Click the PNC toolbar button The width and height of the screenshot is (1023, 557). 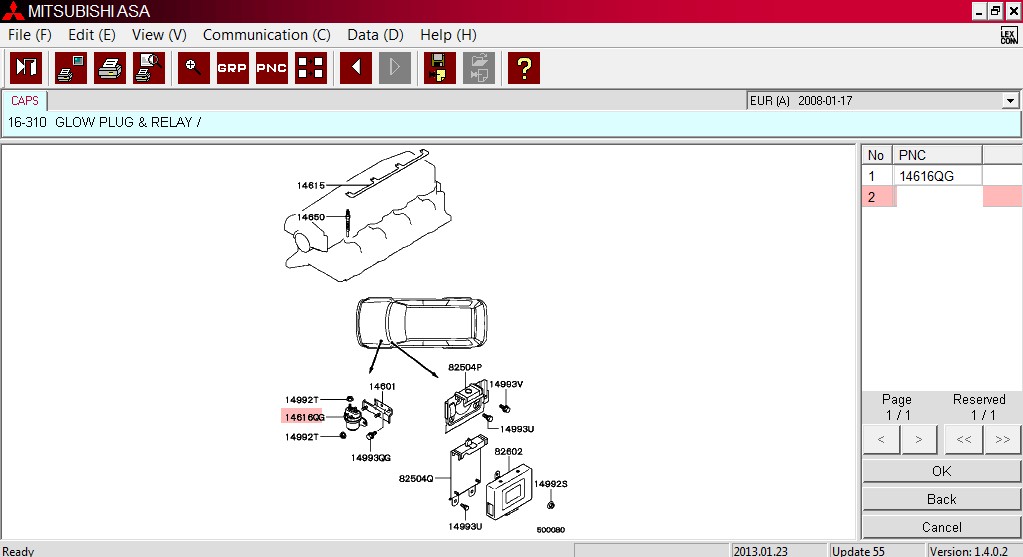coord(272,68)
